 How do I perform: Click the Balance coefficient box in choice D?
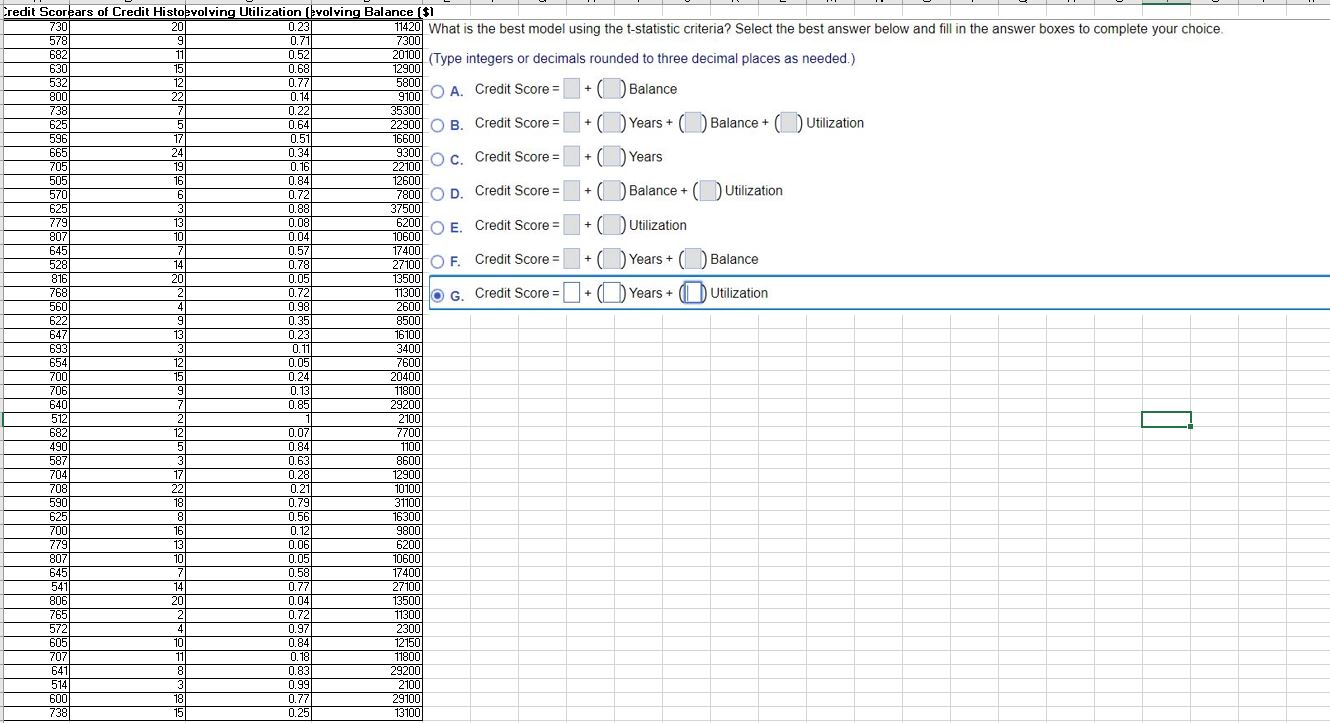(613, 190)
